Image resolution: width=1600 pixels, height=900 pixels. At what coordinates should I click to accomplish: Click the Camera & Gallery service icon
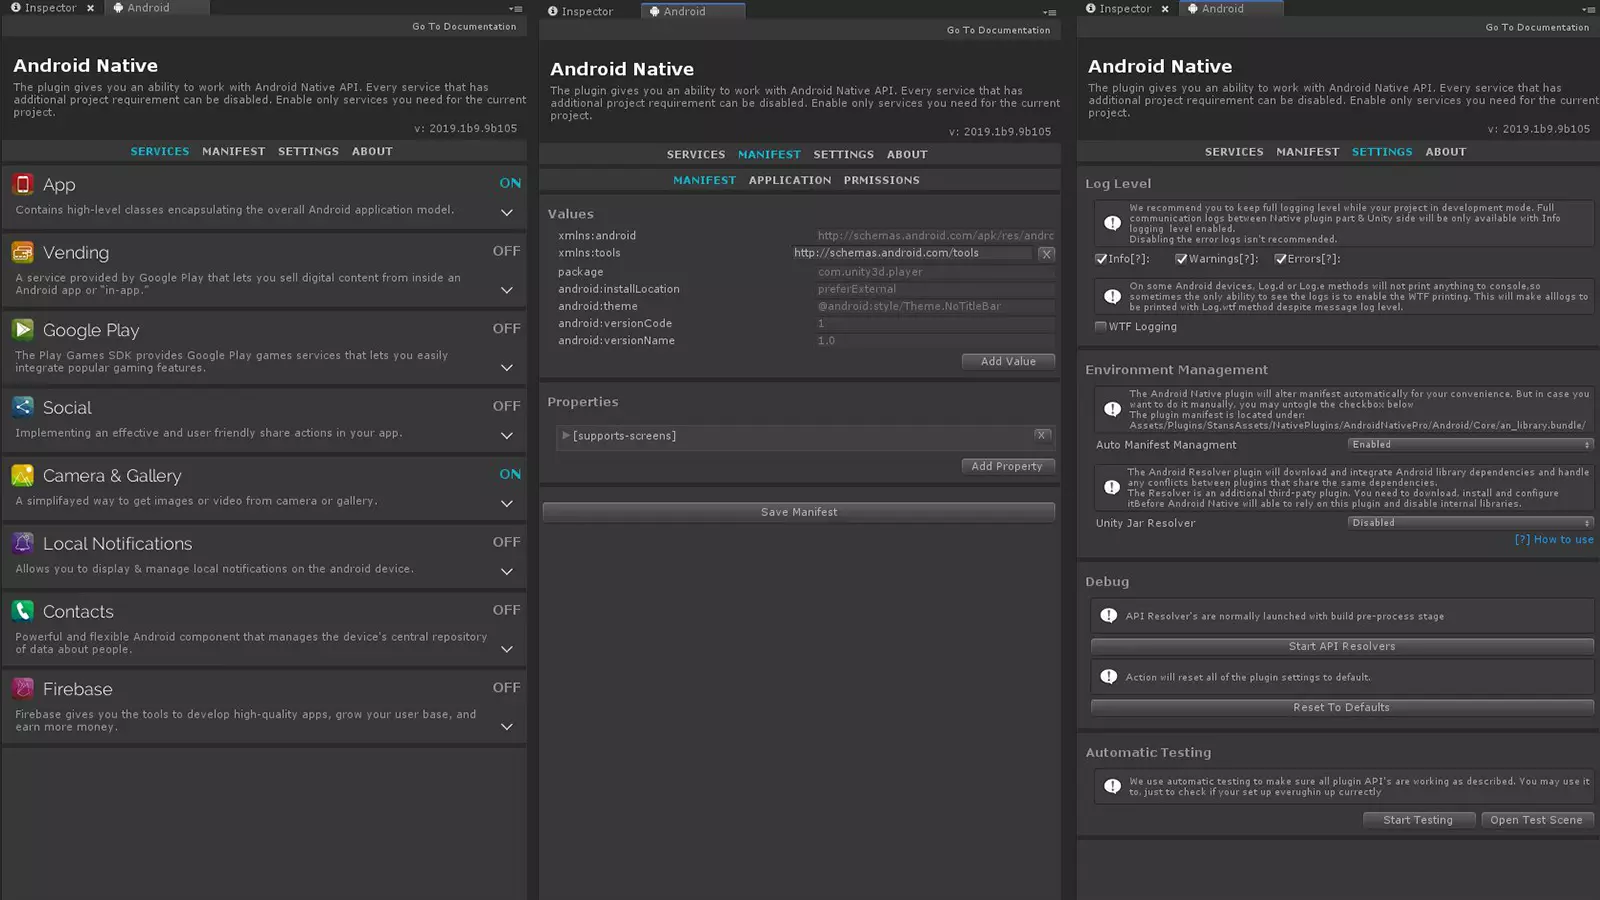22,475
